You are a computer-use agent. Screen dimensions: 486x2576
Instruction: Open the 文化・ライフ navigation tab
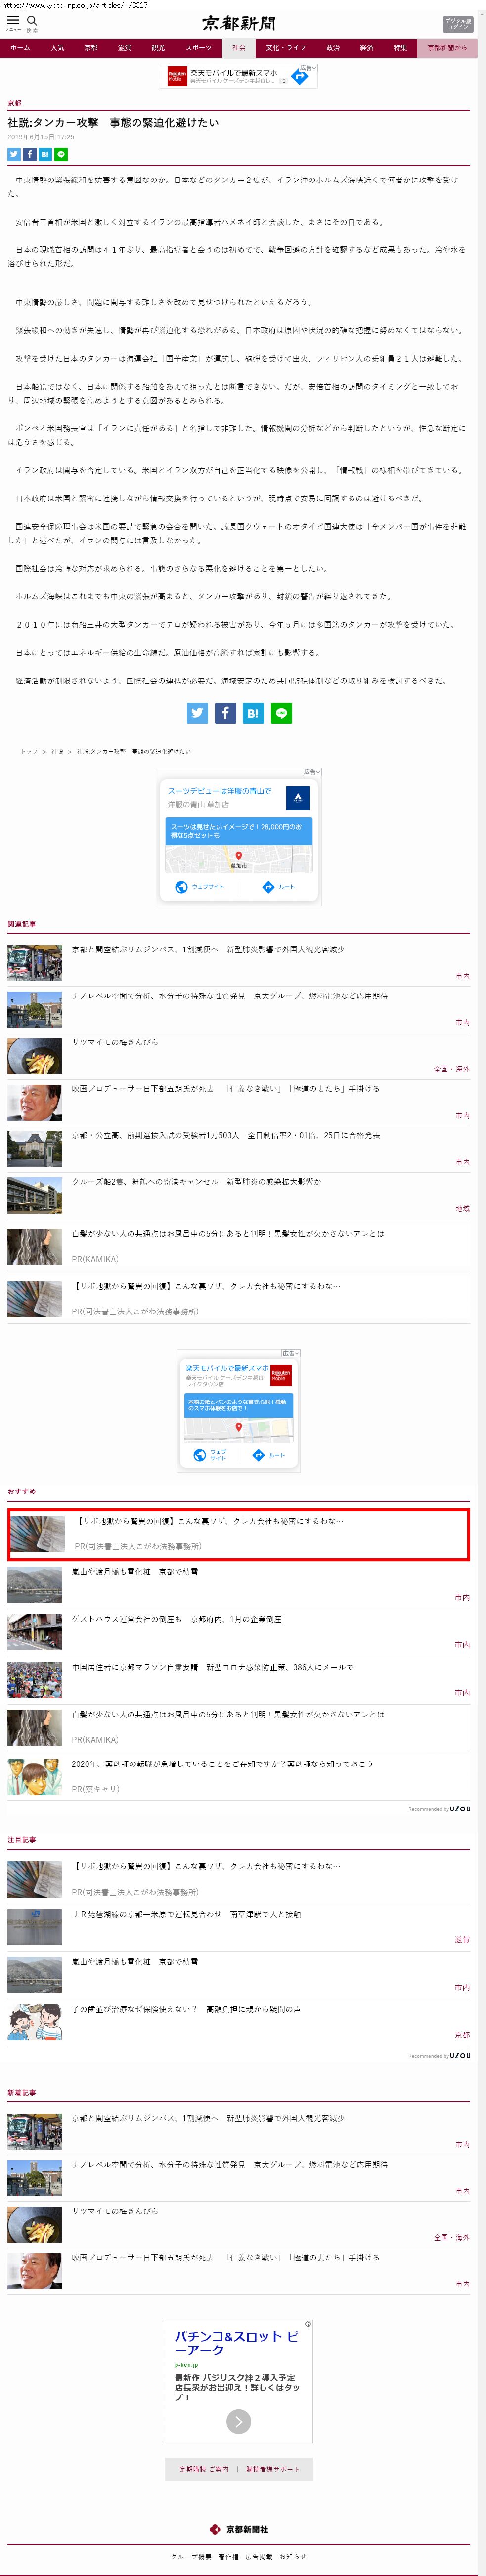pyautogui.click(x=286, y=48)
